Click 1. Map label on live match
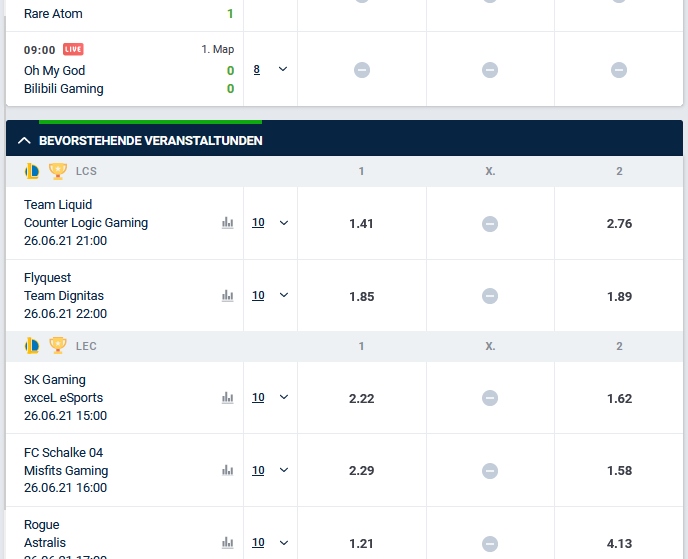 (218, 49)
